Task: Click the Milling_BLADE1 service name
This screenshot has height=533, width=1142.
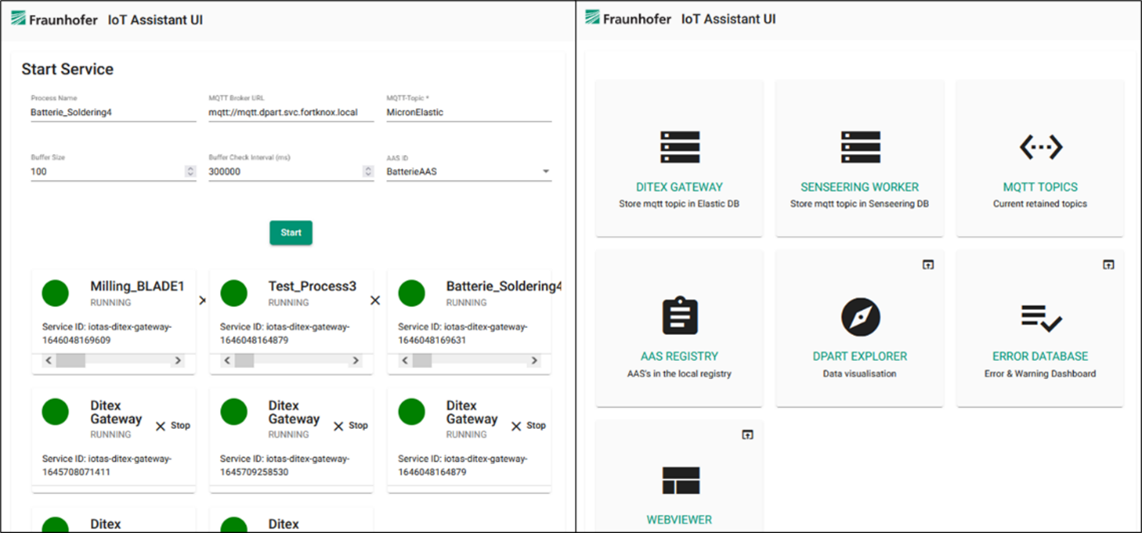Action: [x=137, y=286]
